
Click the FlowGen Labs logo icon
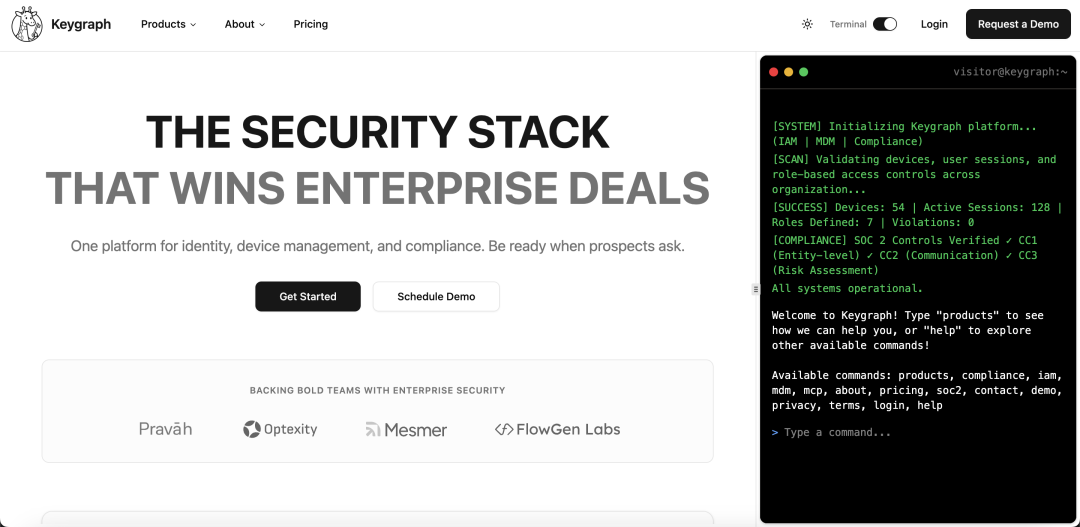[504, 429]
